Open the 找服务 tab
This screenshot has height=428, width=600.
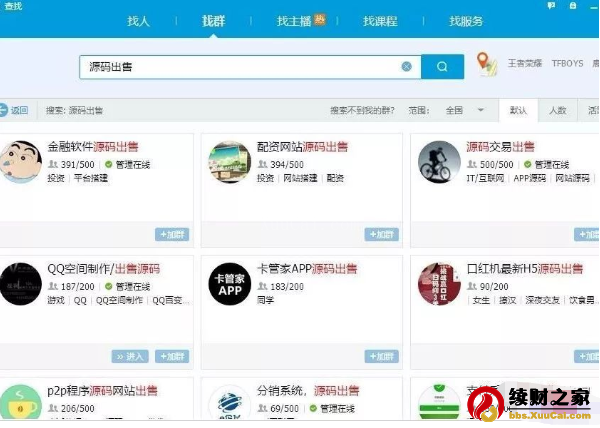[x=465, y=20]
